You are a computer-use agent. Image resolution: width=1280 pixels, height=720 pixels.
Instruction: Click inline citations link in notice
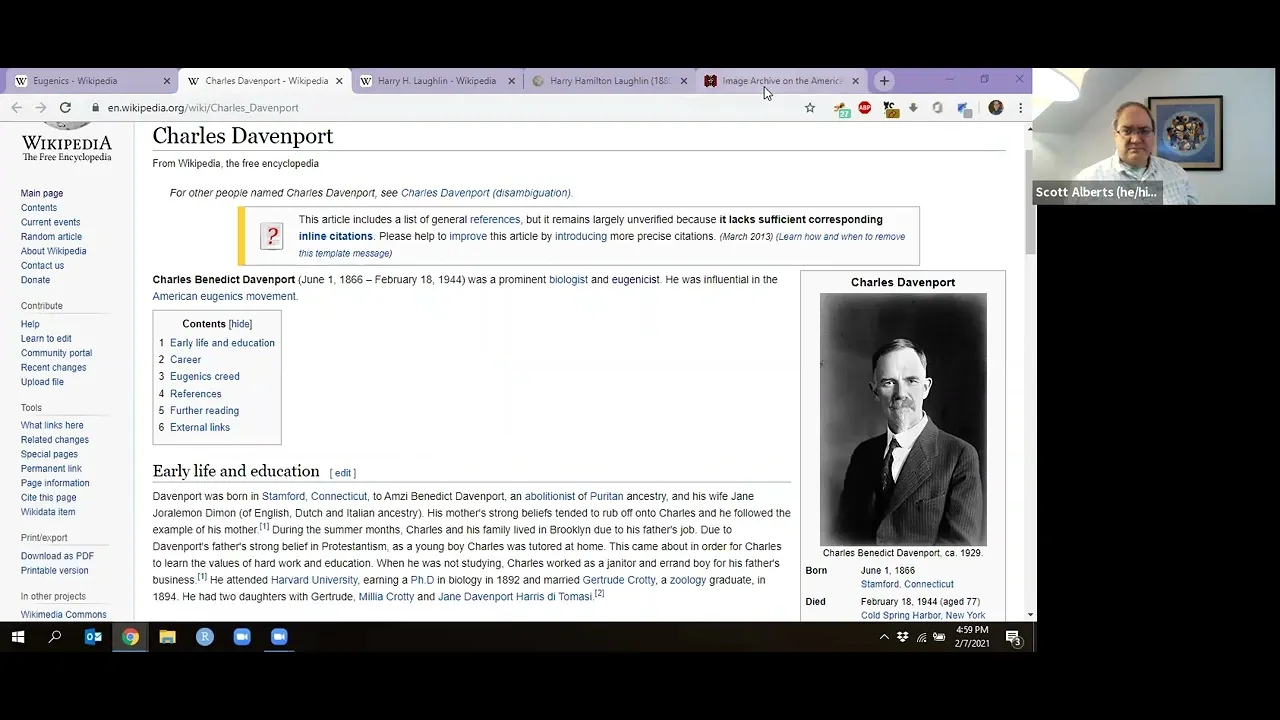tap(335, 237)
